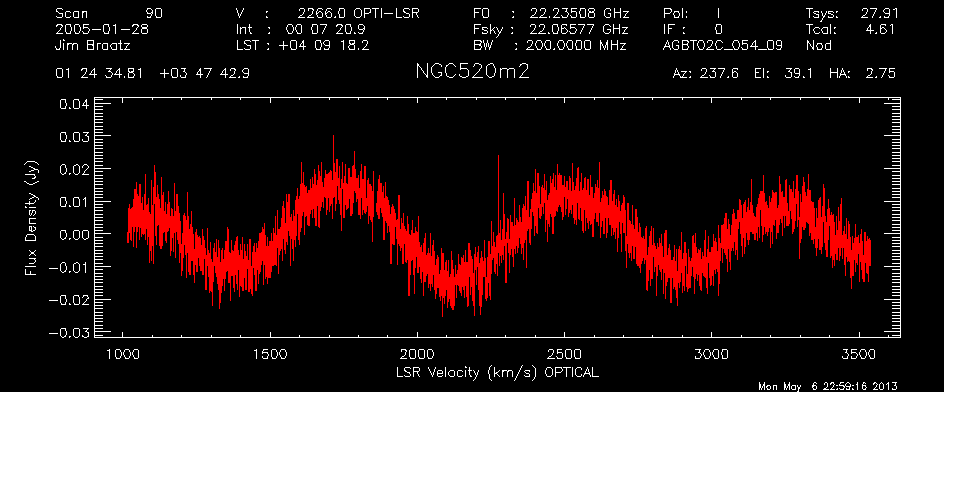Image resolution: width=962 pixels, height=490 pixels.
Task: Click the y-axis tick label −0.02
Action: tap(69, 300)
